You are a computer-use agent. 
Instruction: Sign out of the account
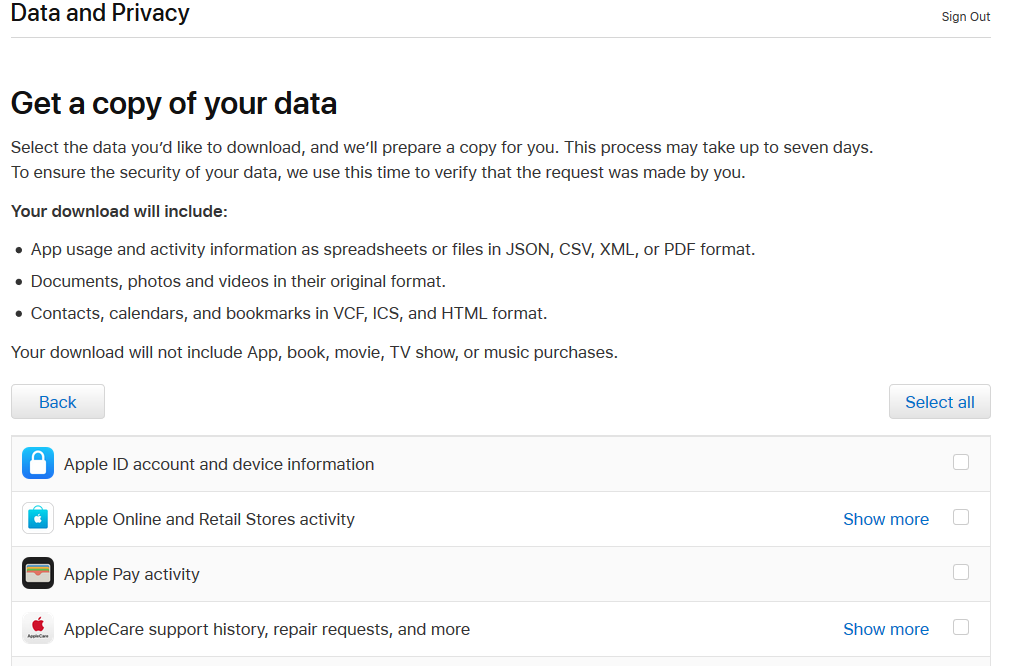click(965, 17)
